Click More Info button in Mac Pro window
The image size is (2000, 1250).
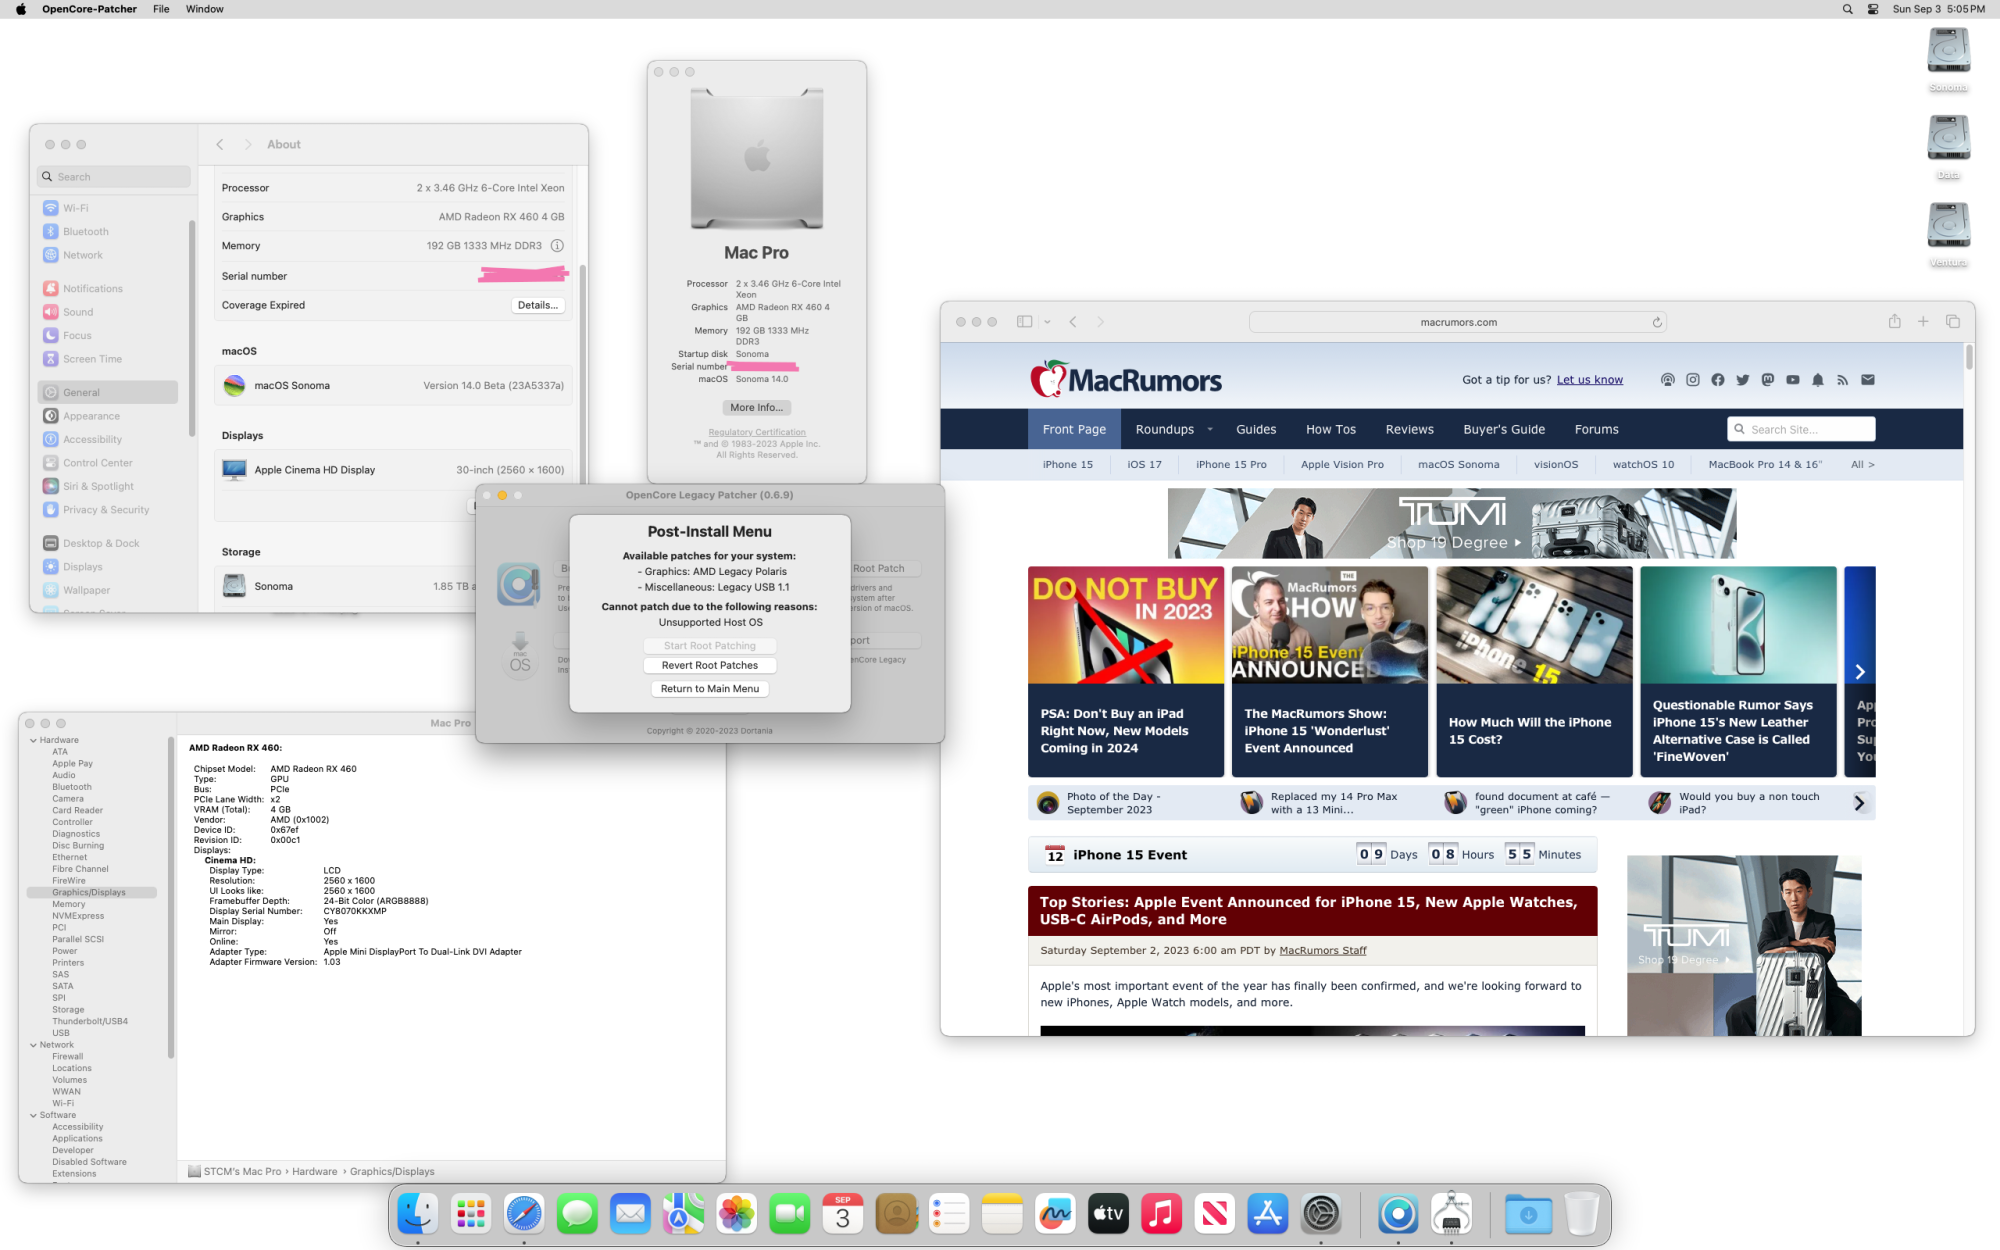[756, 408]
